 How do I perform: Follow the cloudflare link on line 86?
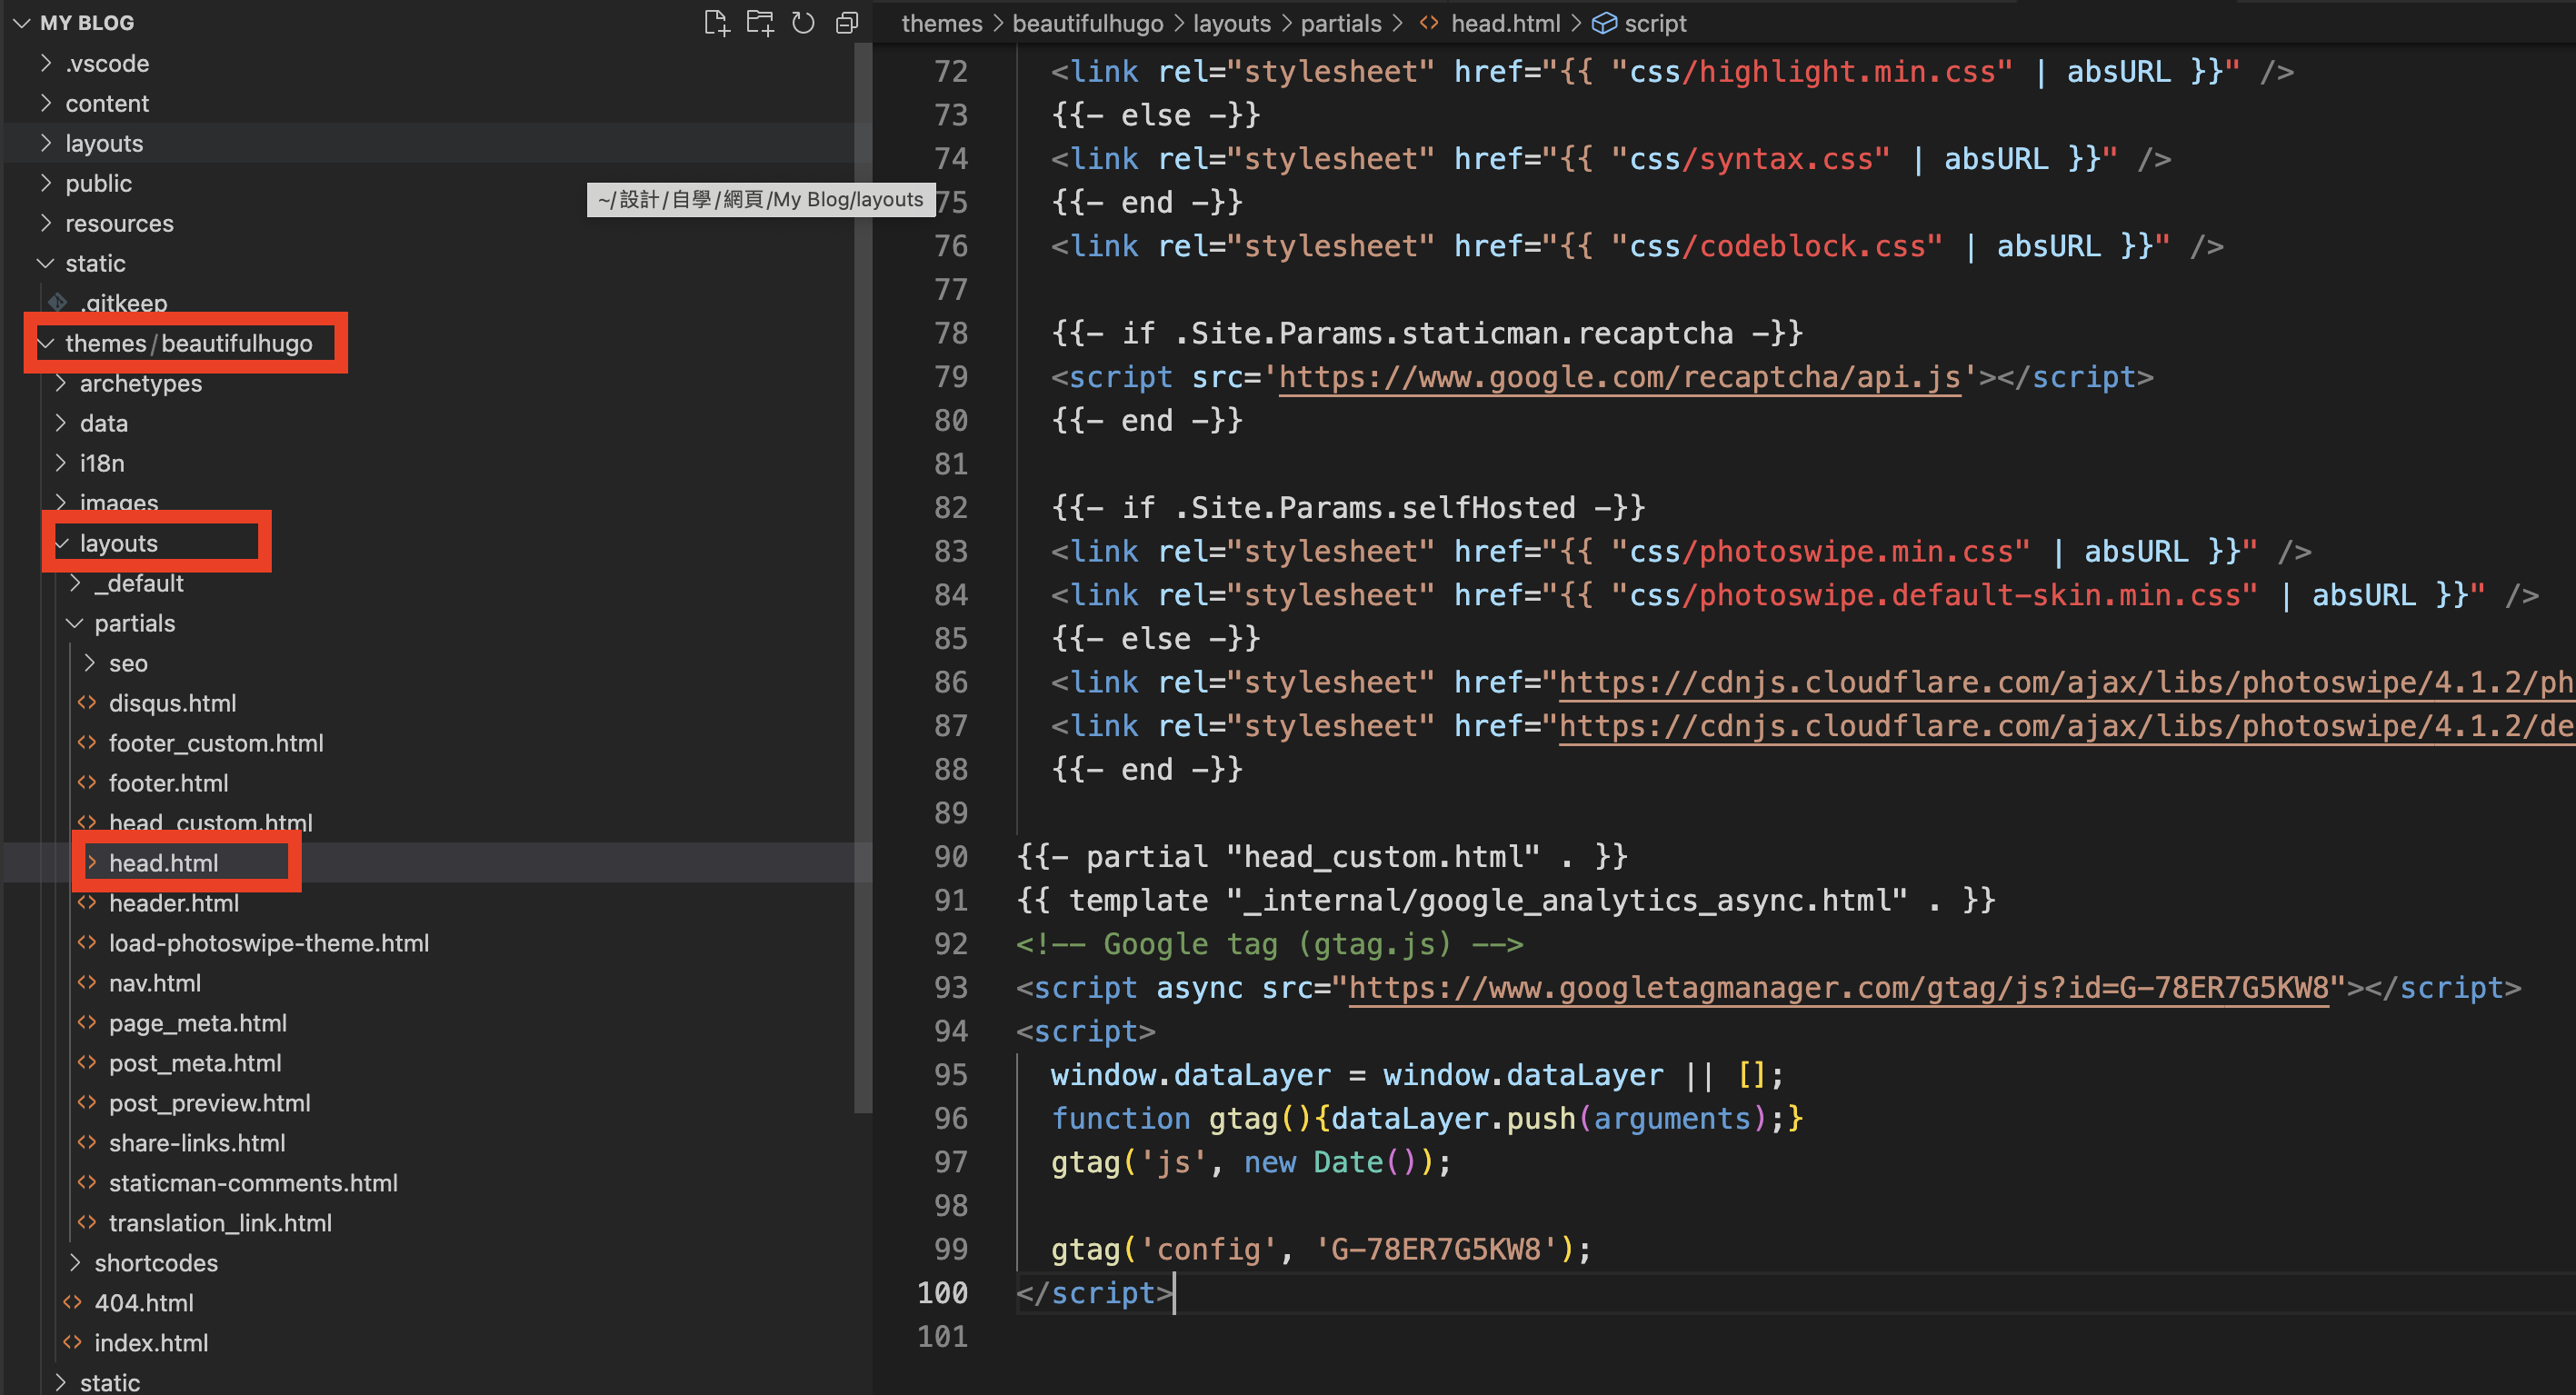(x=2066, y=683)
